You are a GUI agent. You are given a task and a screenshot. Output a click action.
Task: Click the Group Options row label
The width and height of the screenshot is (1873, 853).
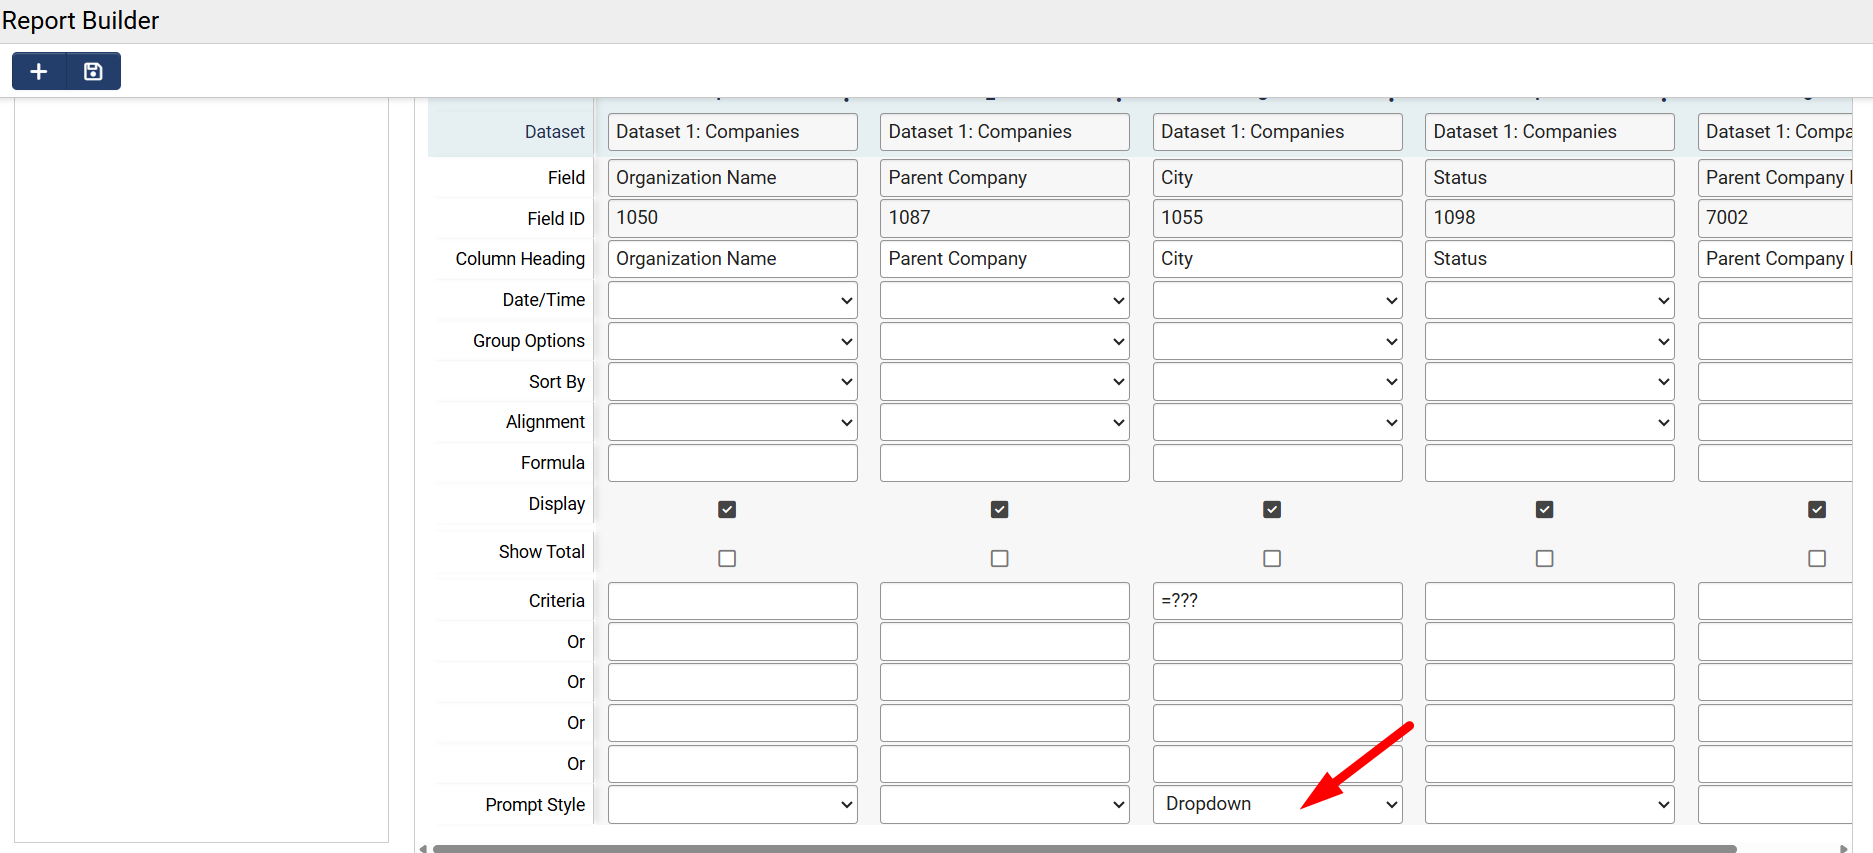528,341
